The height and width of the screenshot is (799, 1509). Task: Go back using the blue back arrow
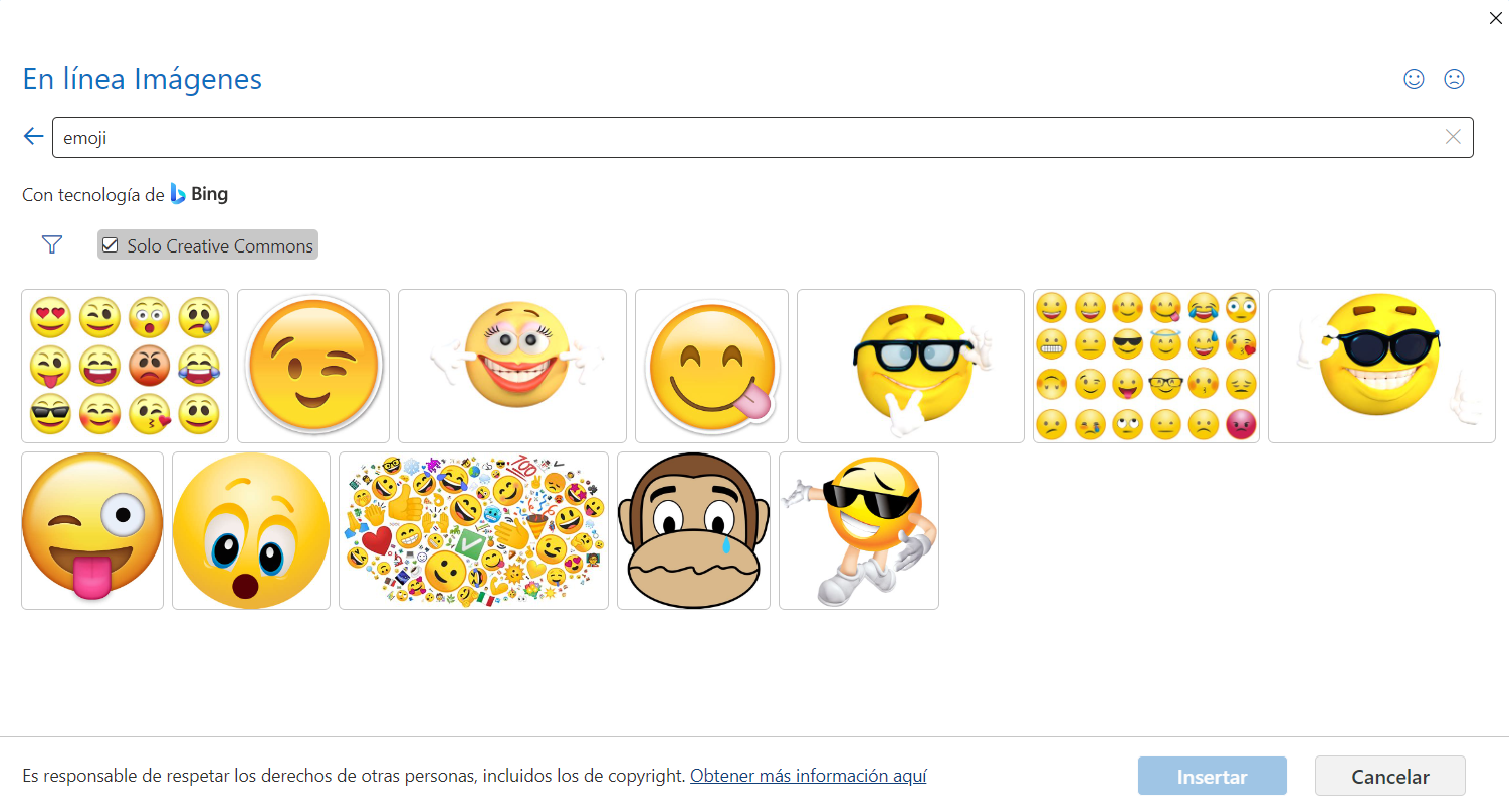coord(32,136)
